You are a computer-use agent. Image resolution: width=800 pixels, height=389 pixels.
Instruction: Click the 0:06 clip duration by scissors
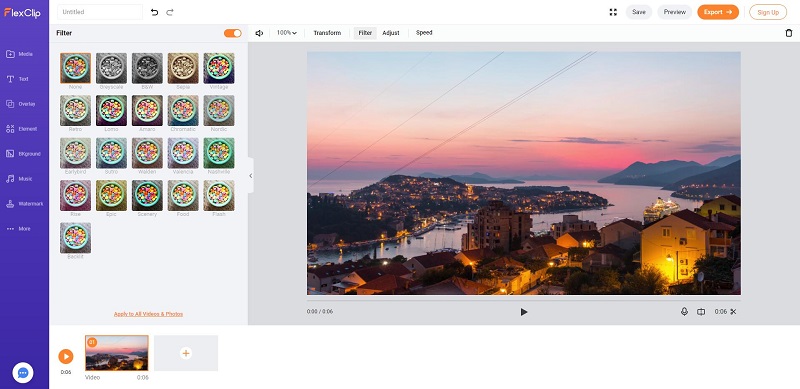pos(720,311)
